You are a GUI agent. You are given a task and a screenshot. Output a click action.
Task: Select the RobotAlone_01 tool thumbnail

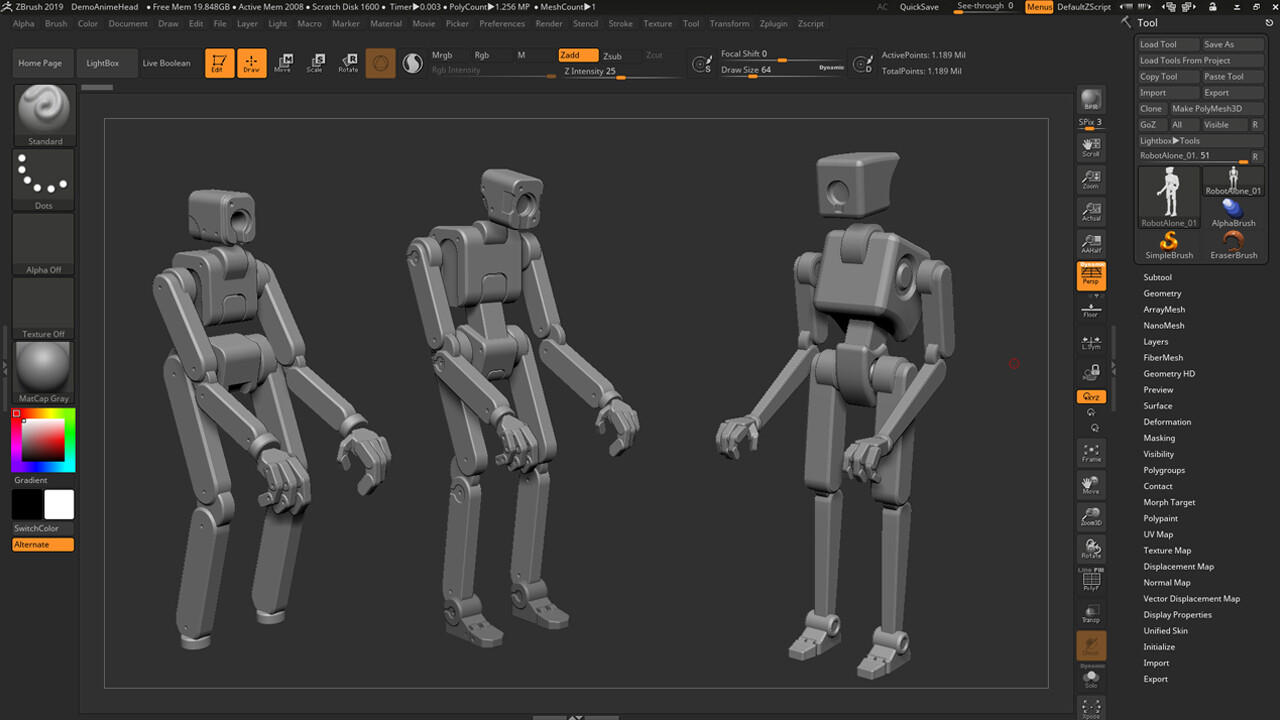click(x=1169, y=197)
